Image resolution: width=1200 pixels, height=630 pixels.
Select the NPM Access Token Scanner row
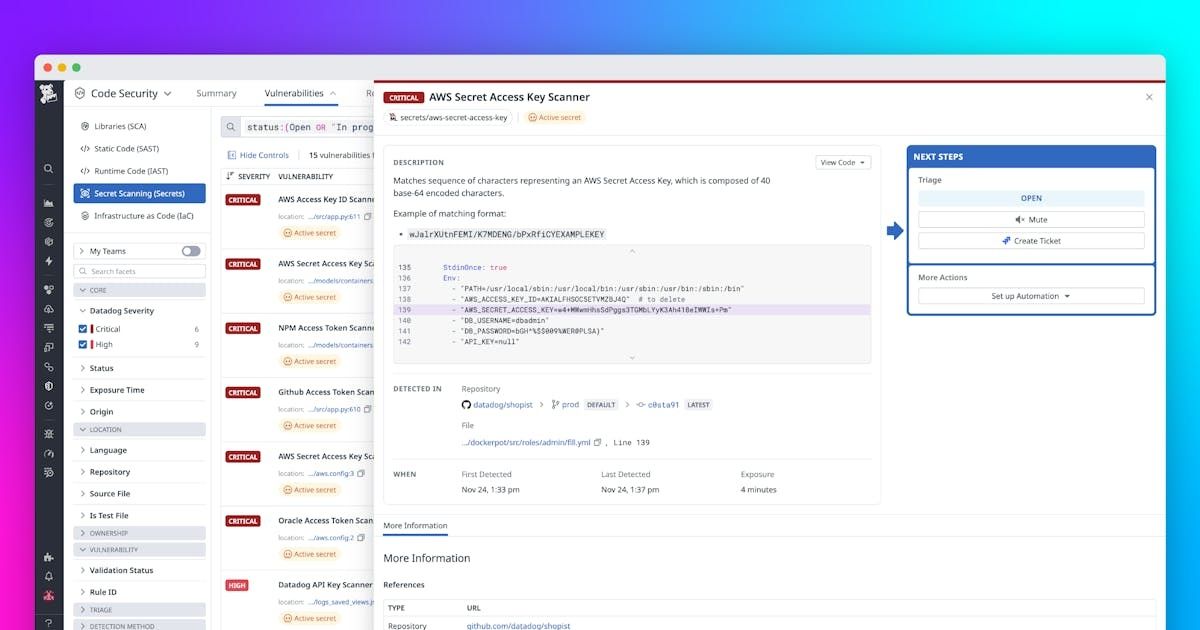coord(296,345)
